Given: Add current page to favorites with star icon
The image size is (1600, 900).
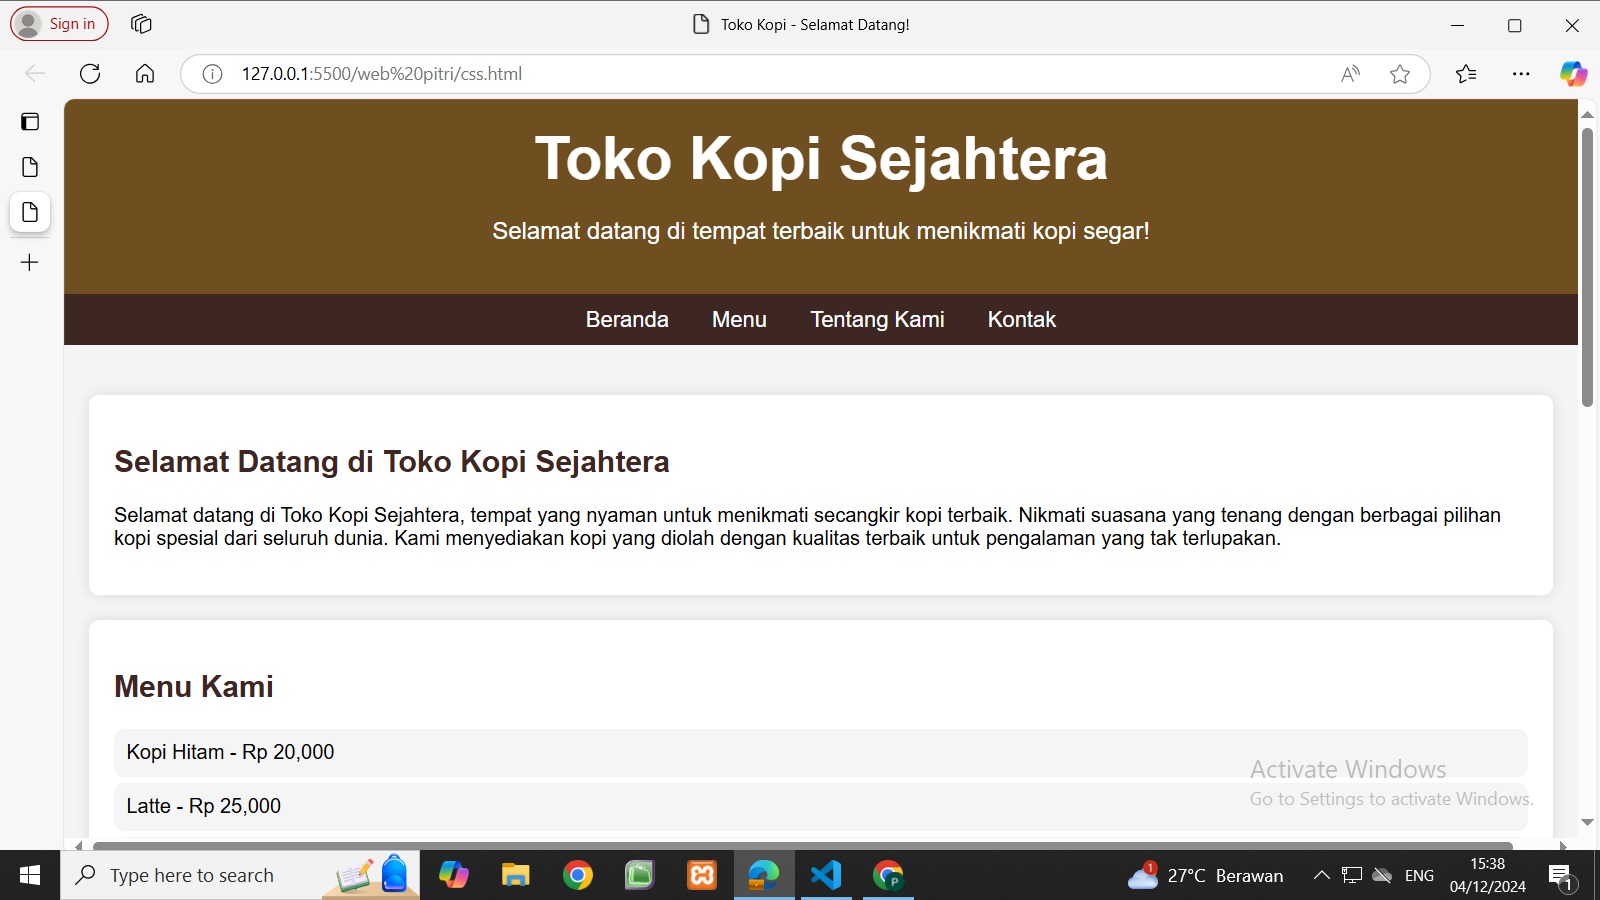Looking at the screenshot, I should 1399,73.
